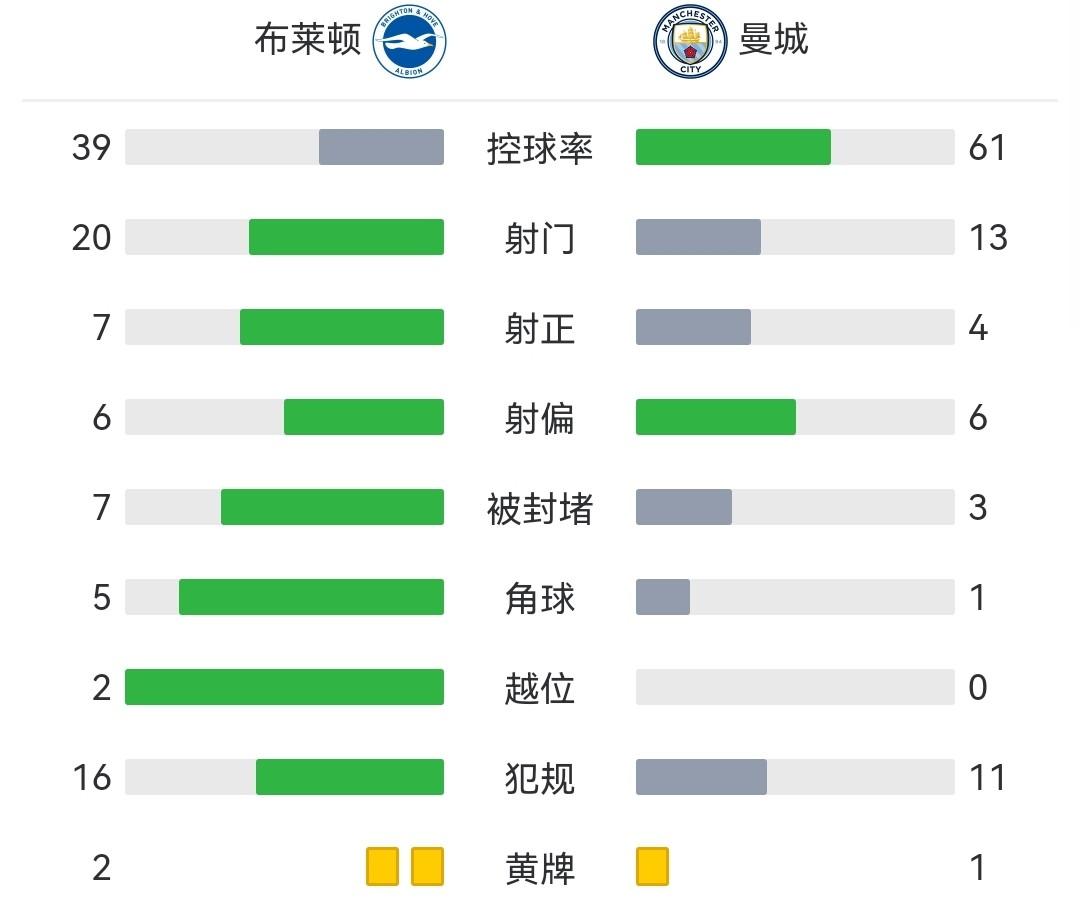Click Brighton's green blocked shots bar
Screen dimensions: 1080x910
click(x=332, y=507)
